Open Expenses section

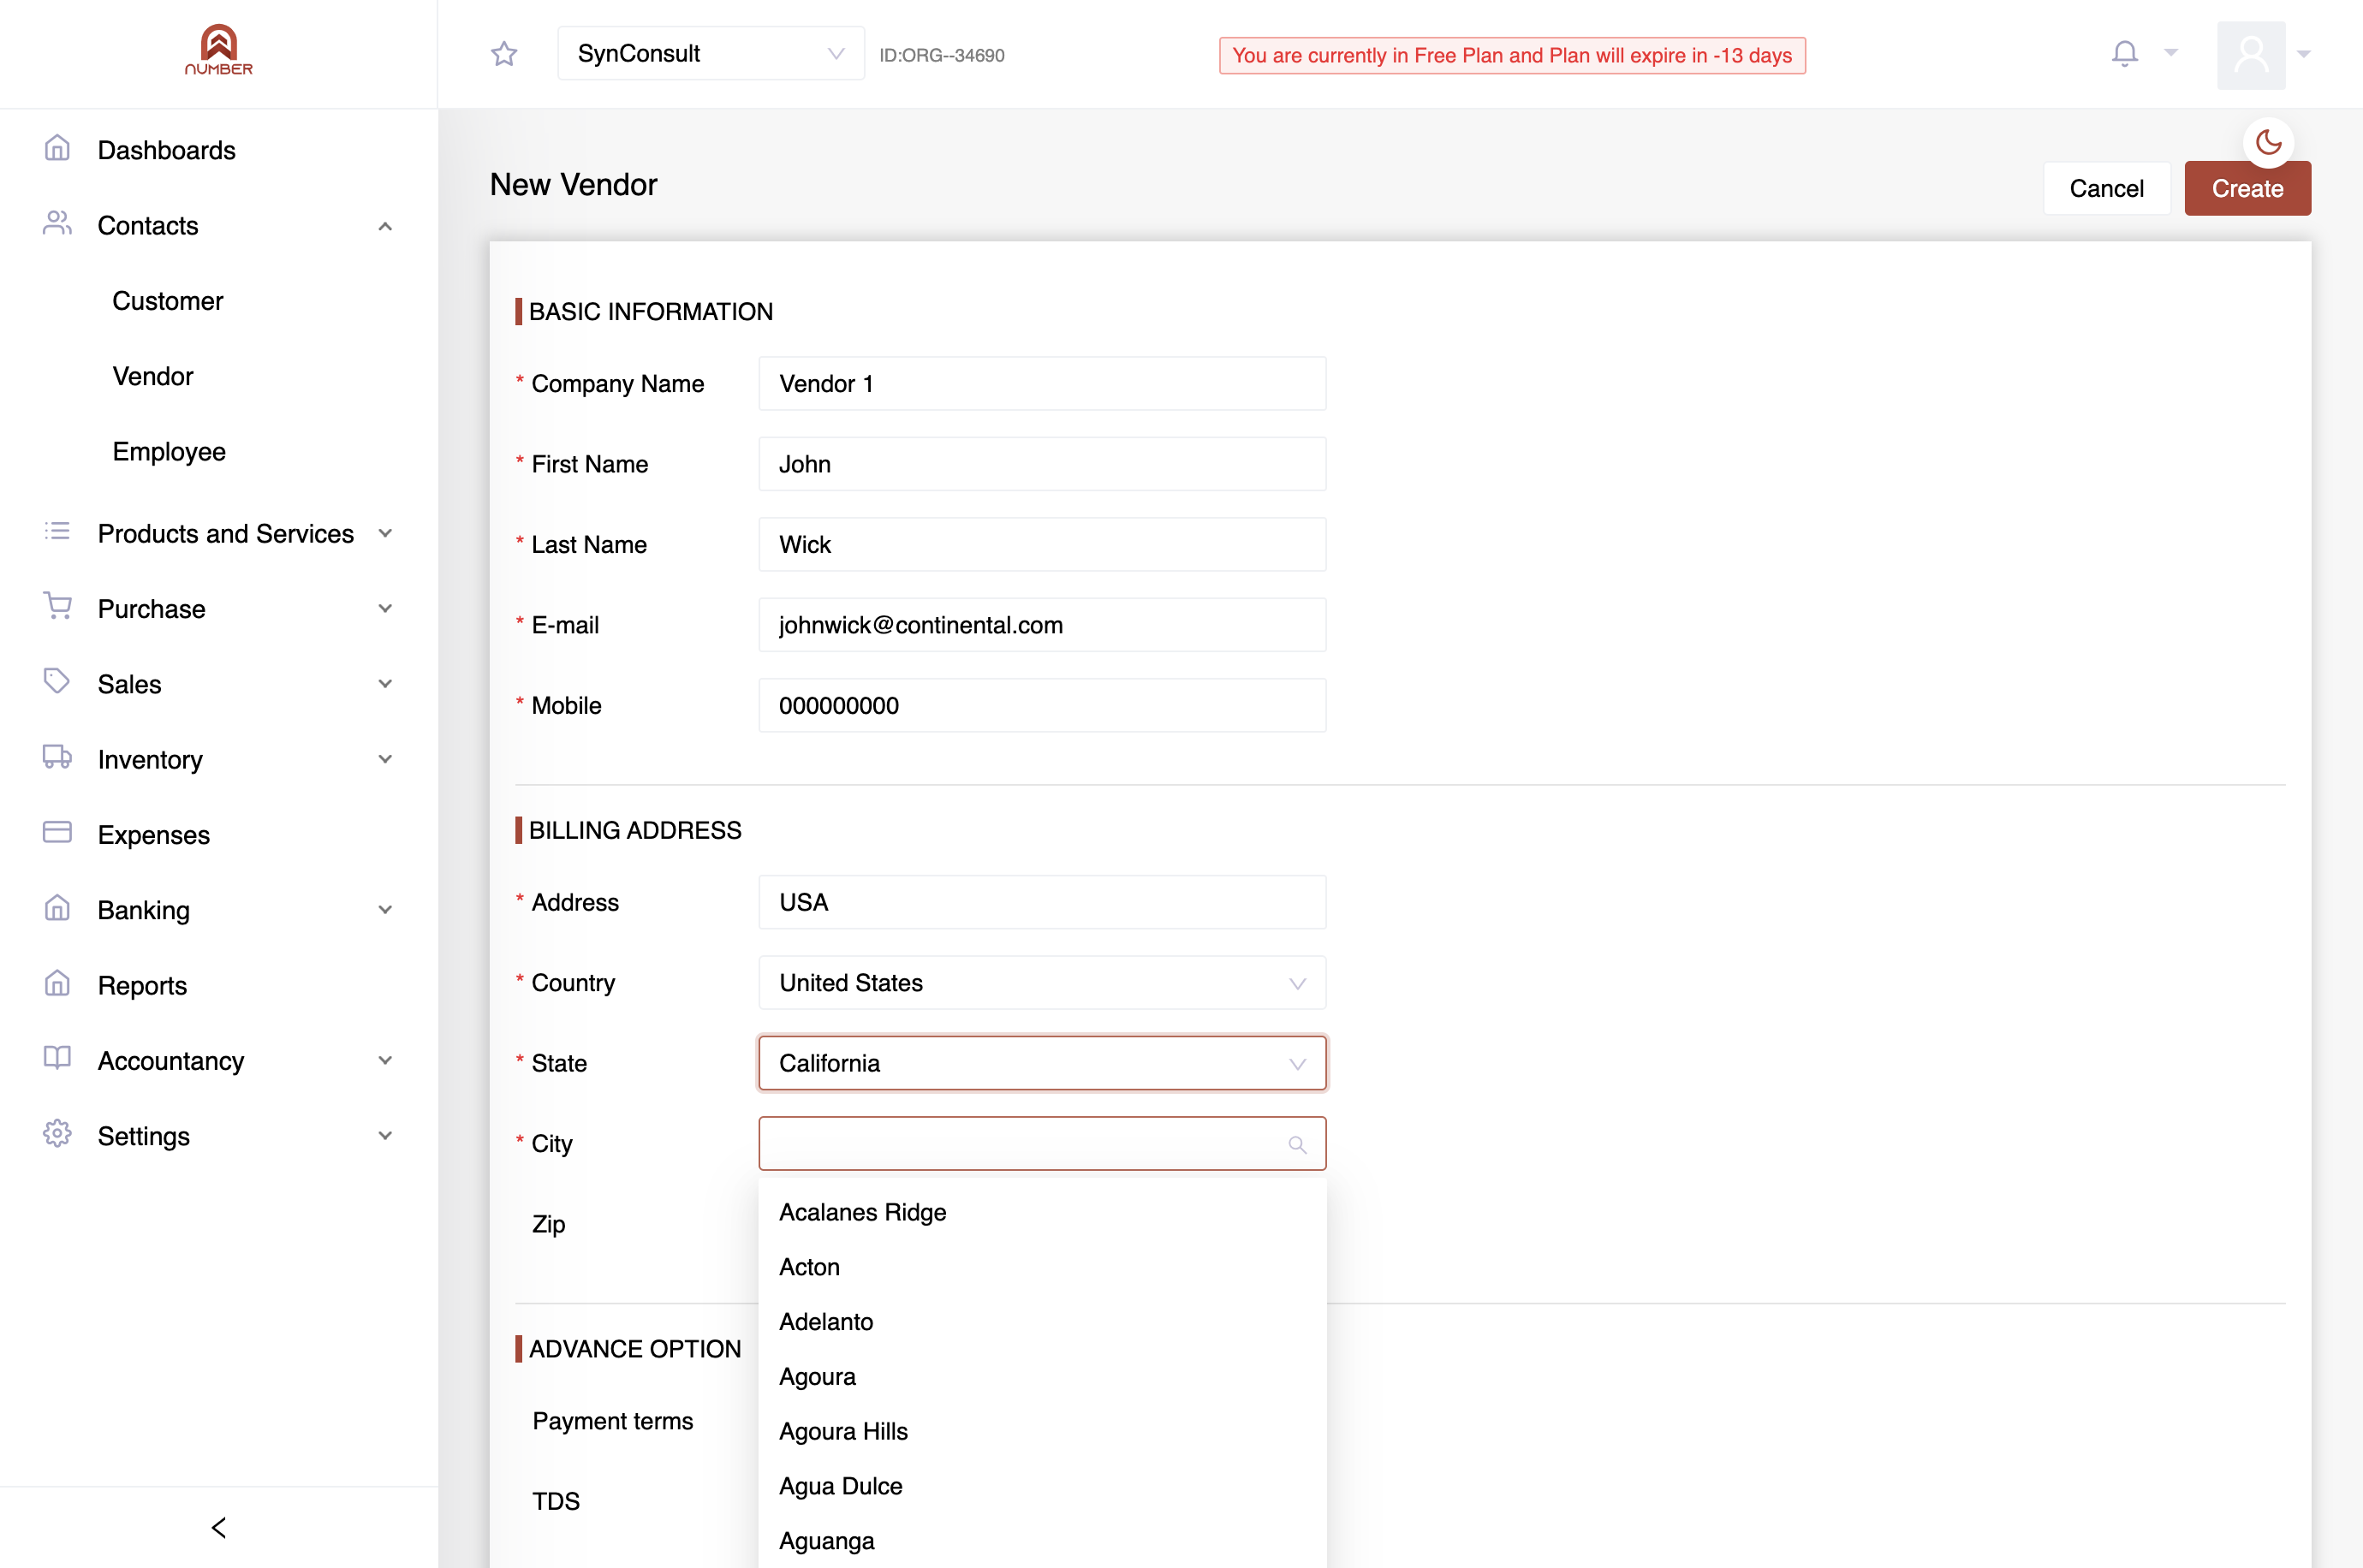153,835
